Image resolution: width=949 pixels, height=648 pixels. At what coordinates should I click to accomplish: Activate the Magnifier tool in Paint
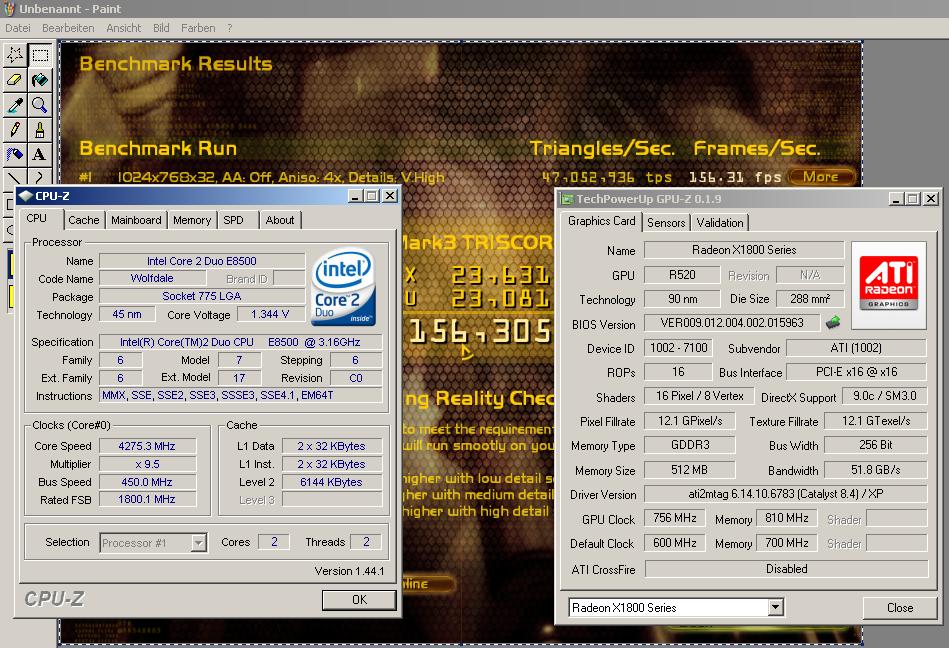tap(40, 105)
